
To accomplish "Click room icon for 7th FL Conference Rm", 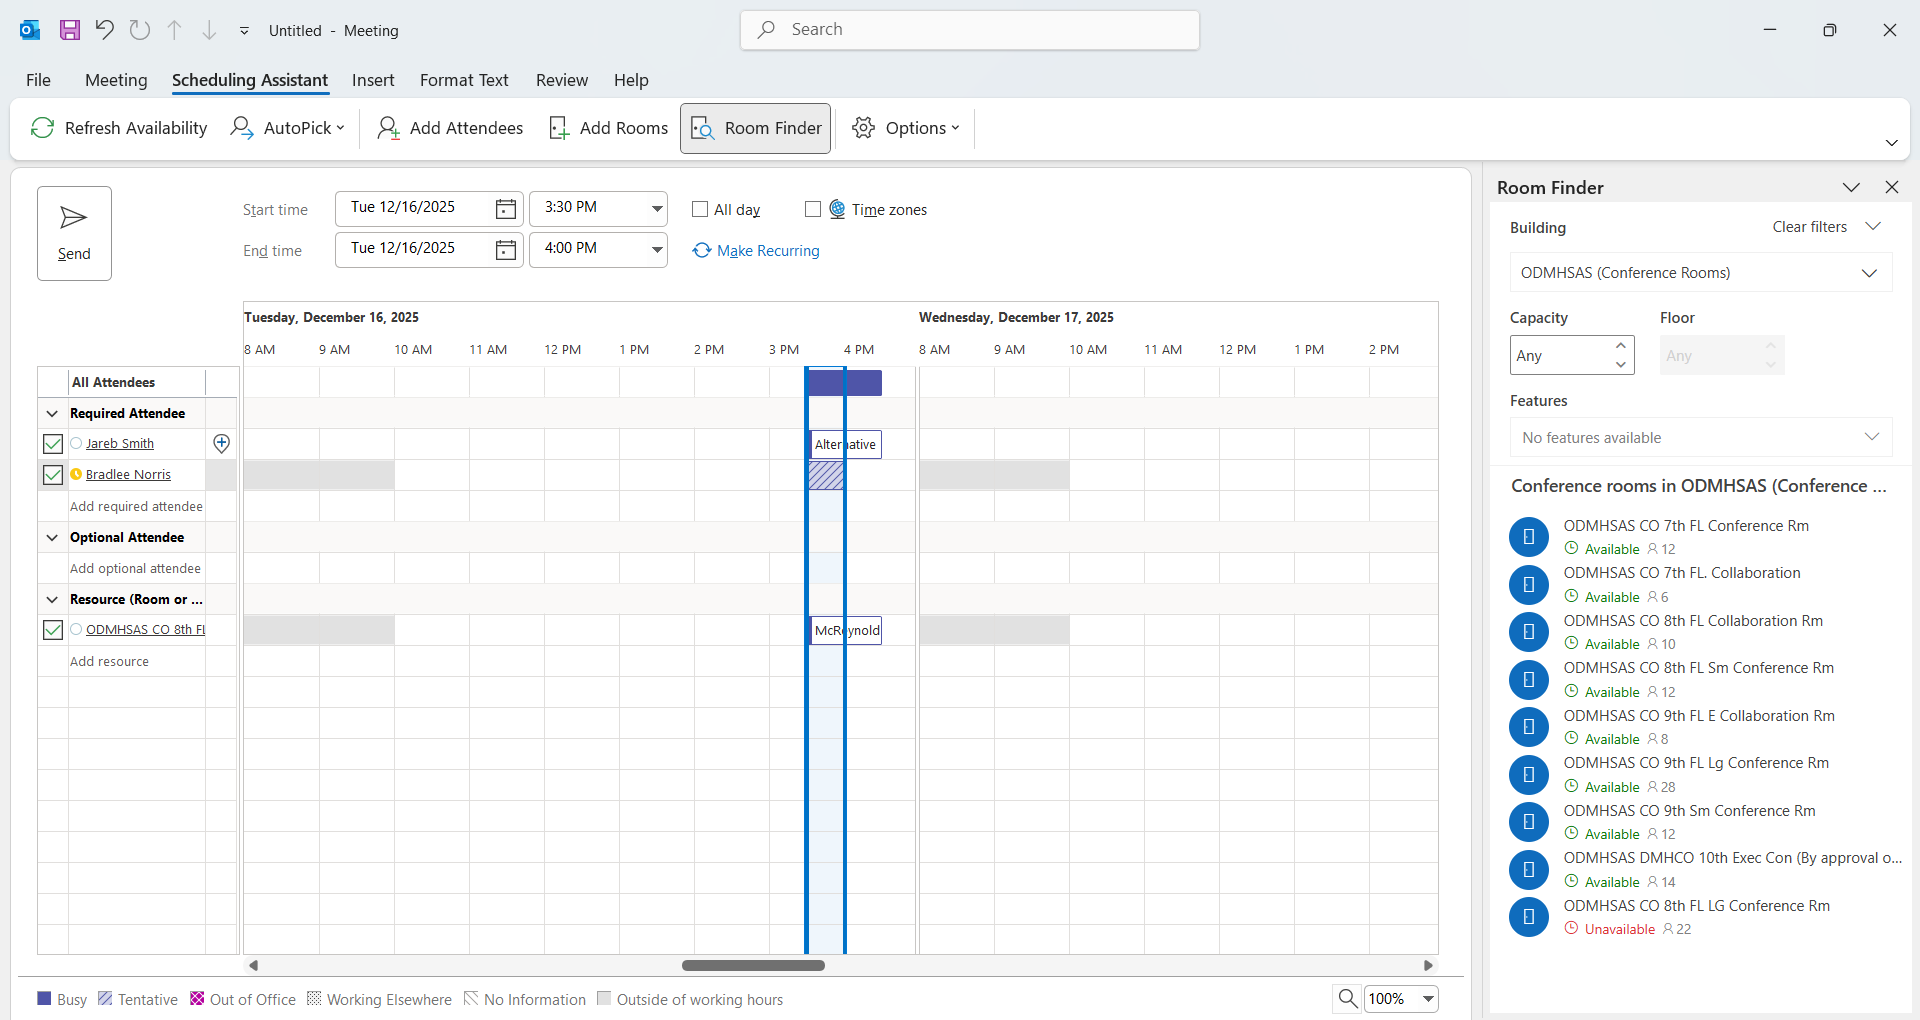I will point(1528,537).
